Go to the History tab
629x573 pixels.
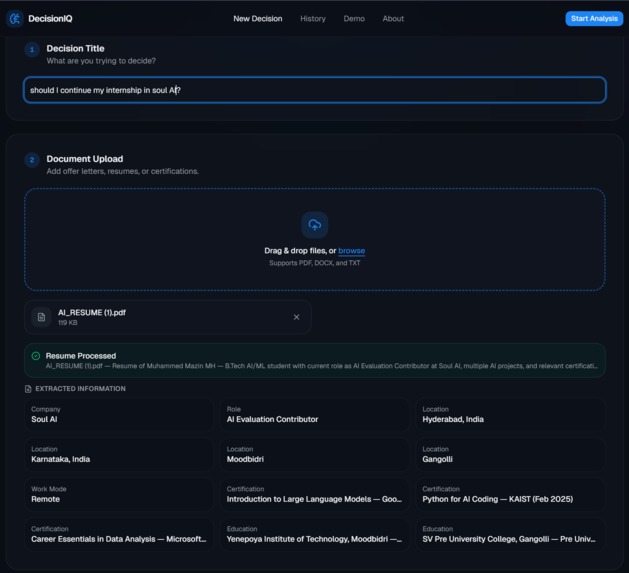pyautogui.click(x=313, y=18)
